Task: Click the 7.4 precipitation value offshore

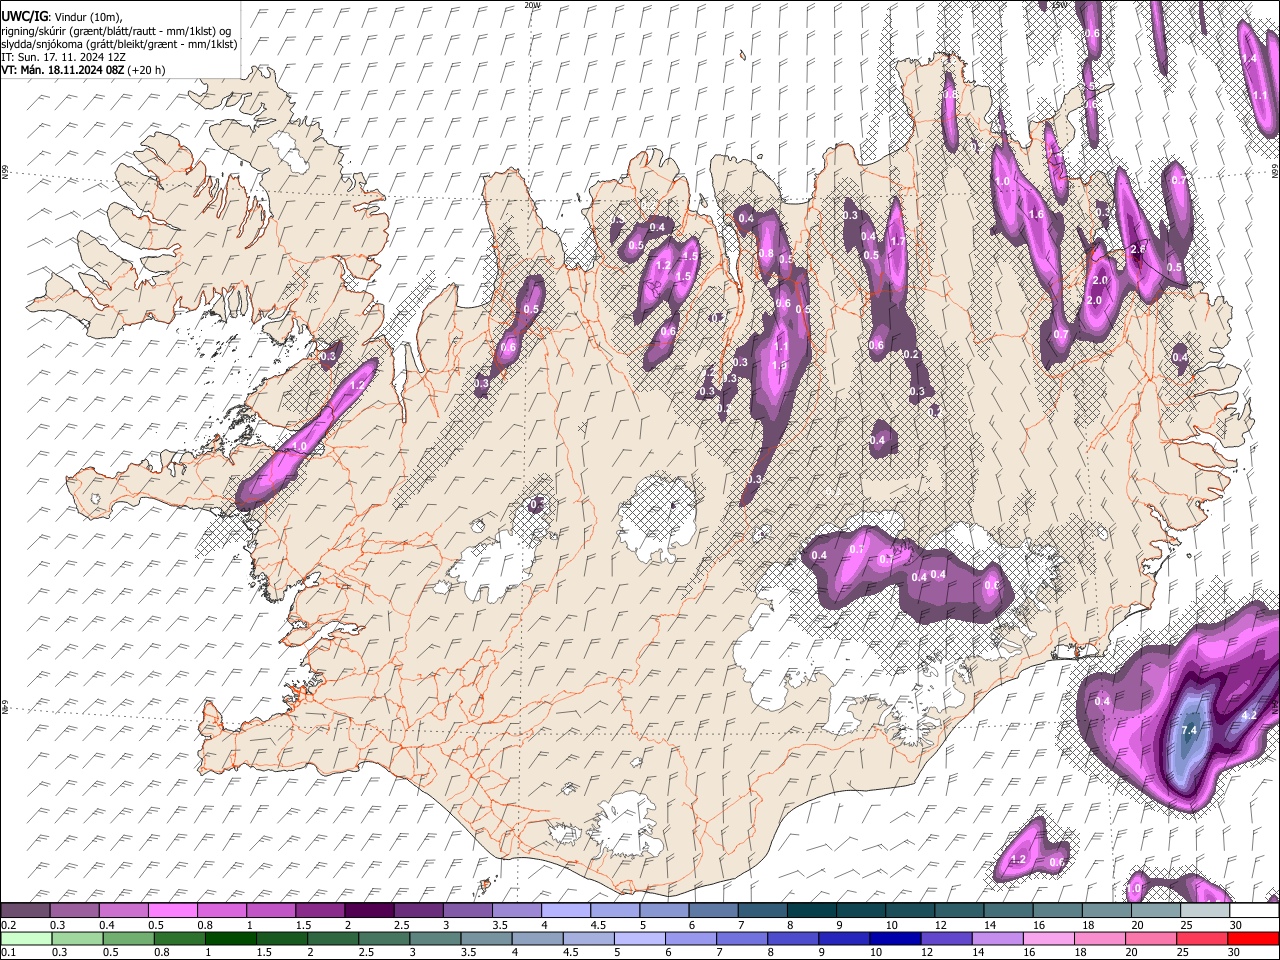Action: point(1189,731)
